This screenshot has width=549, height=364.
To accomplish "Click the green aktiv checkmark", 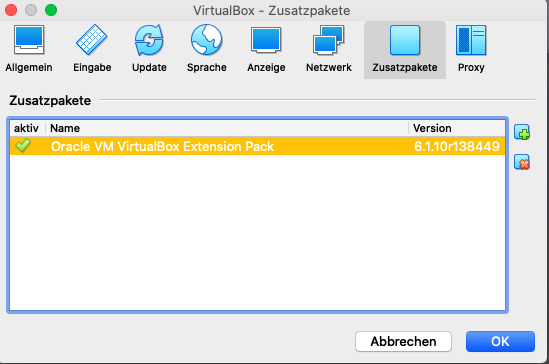I will click(x=23, y=146).
